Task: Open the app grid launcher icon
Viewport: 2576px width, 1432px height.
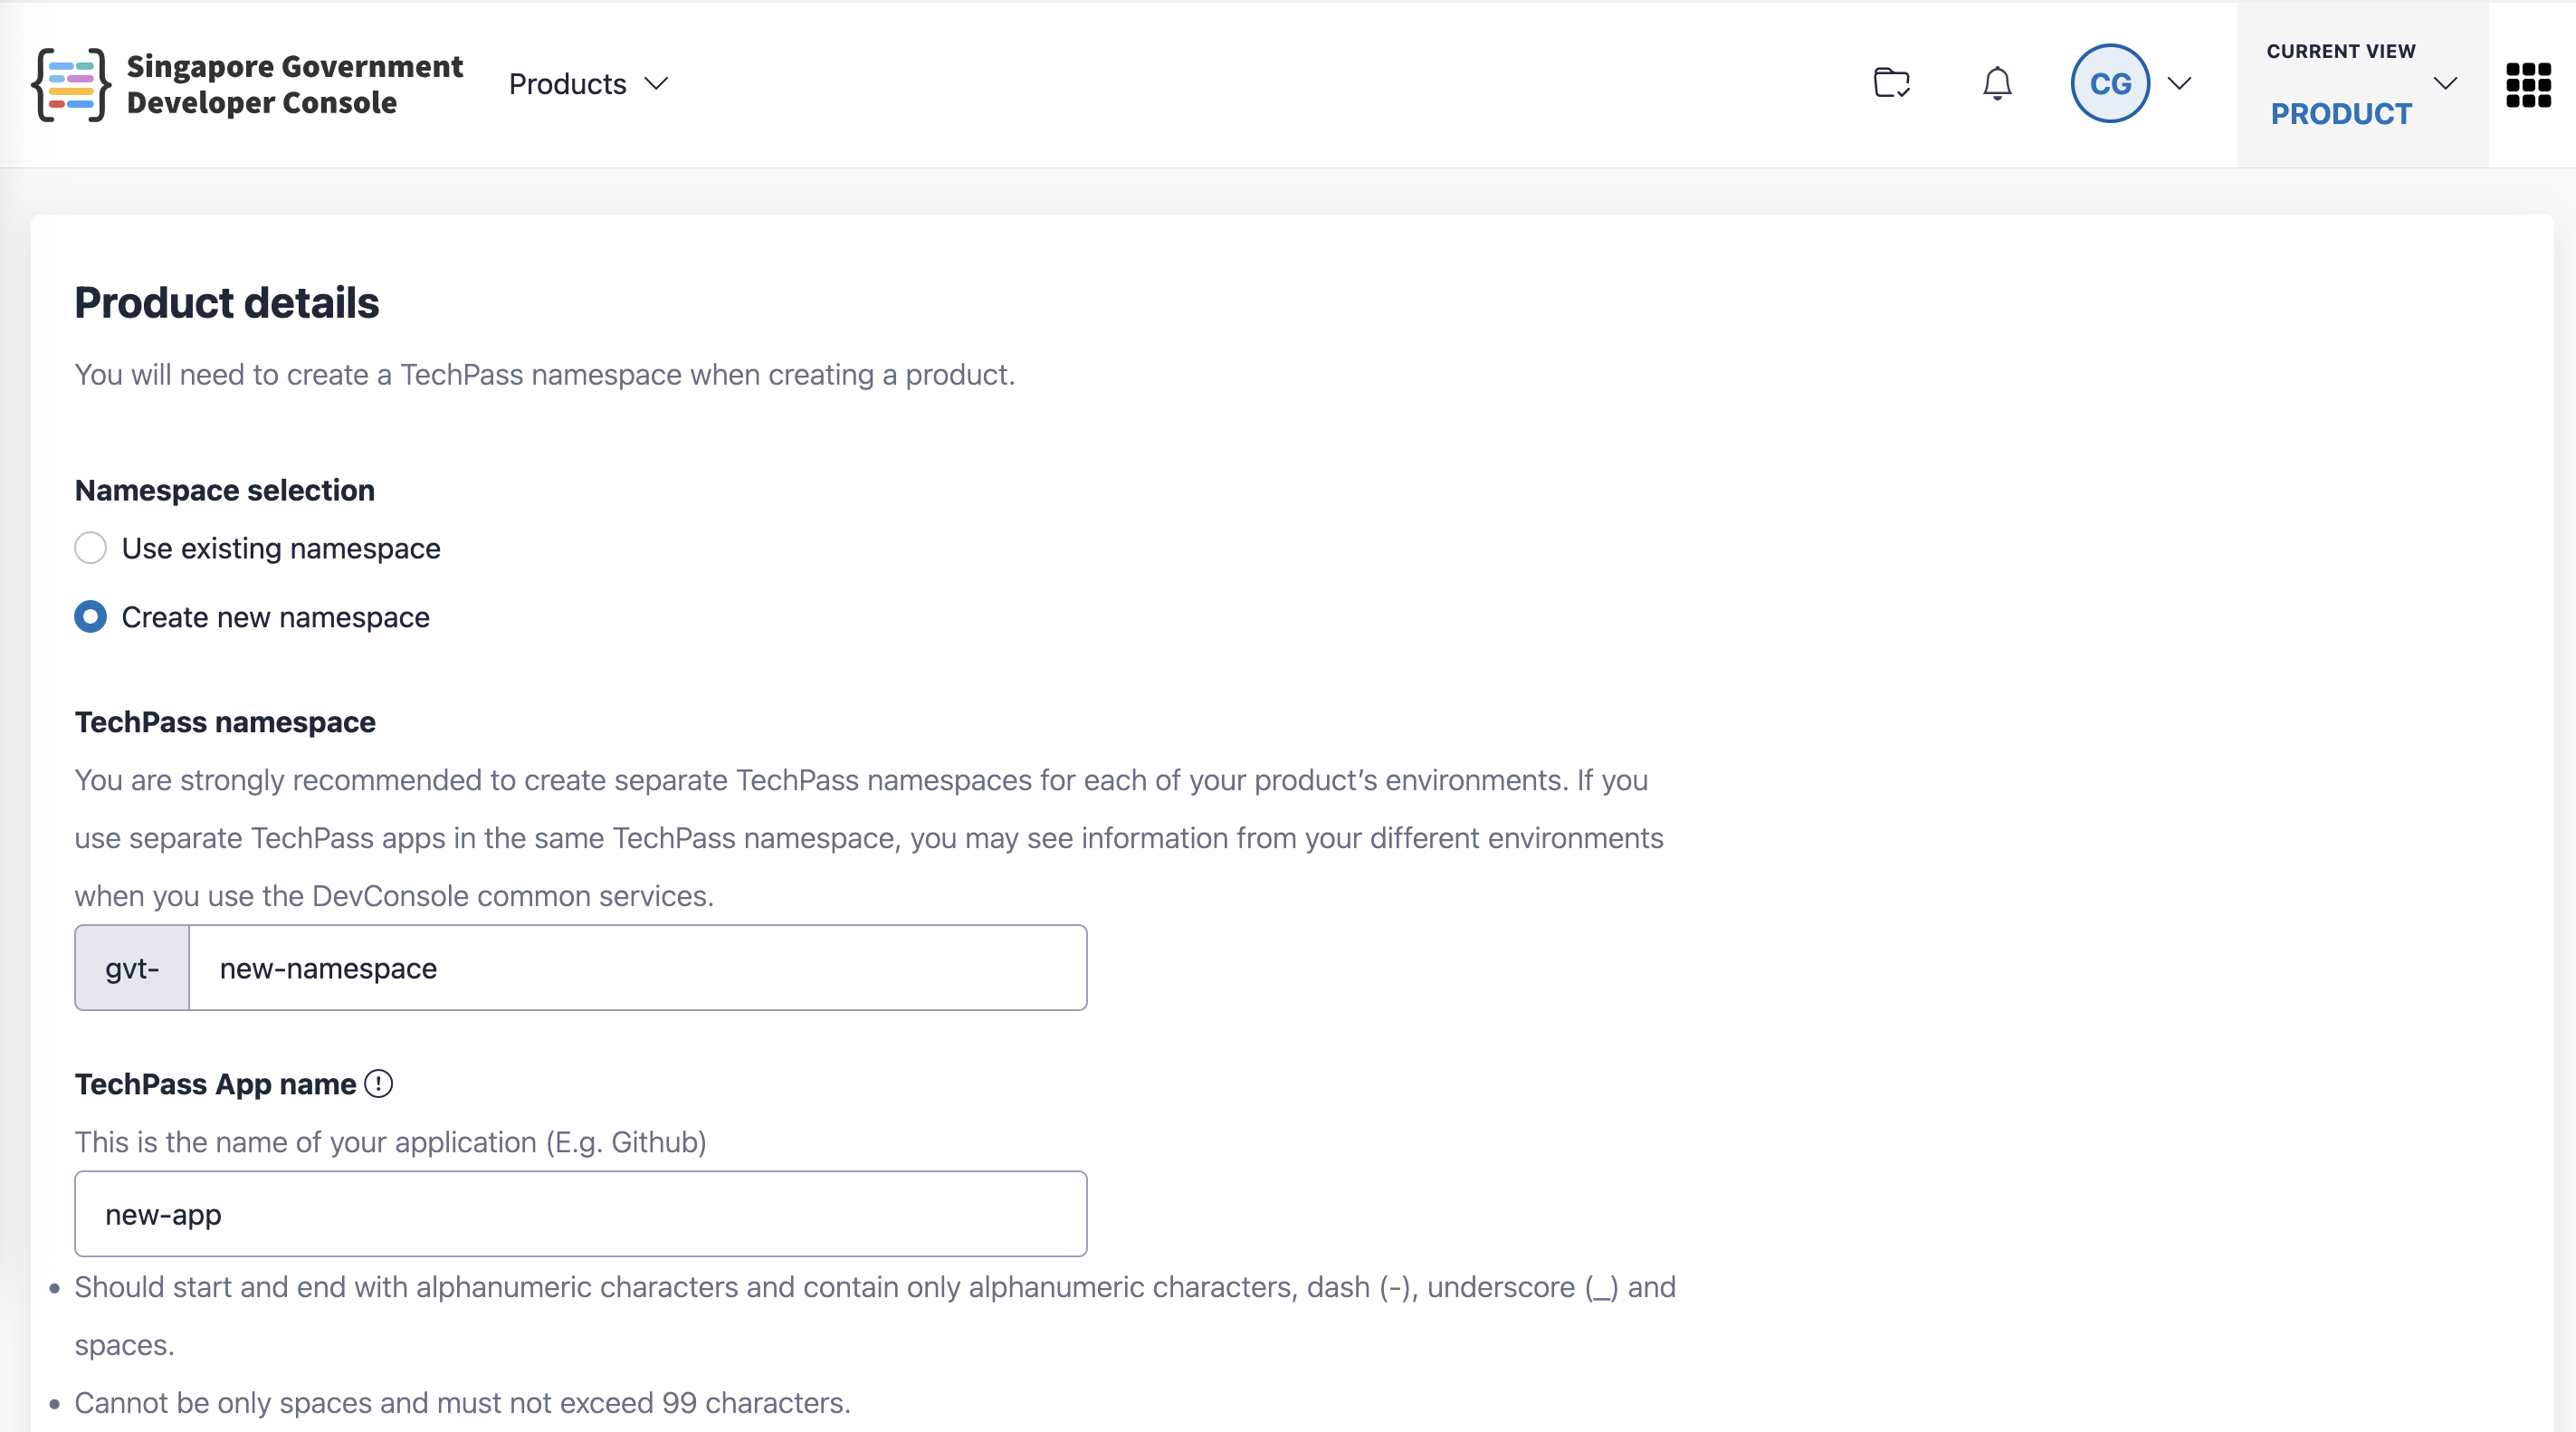Action: point(2528,84)
